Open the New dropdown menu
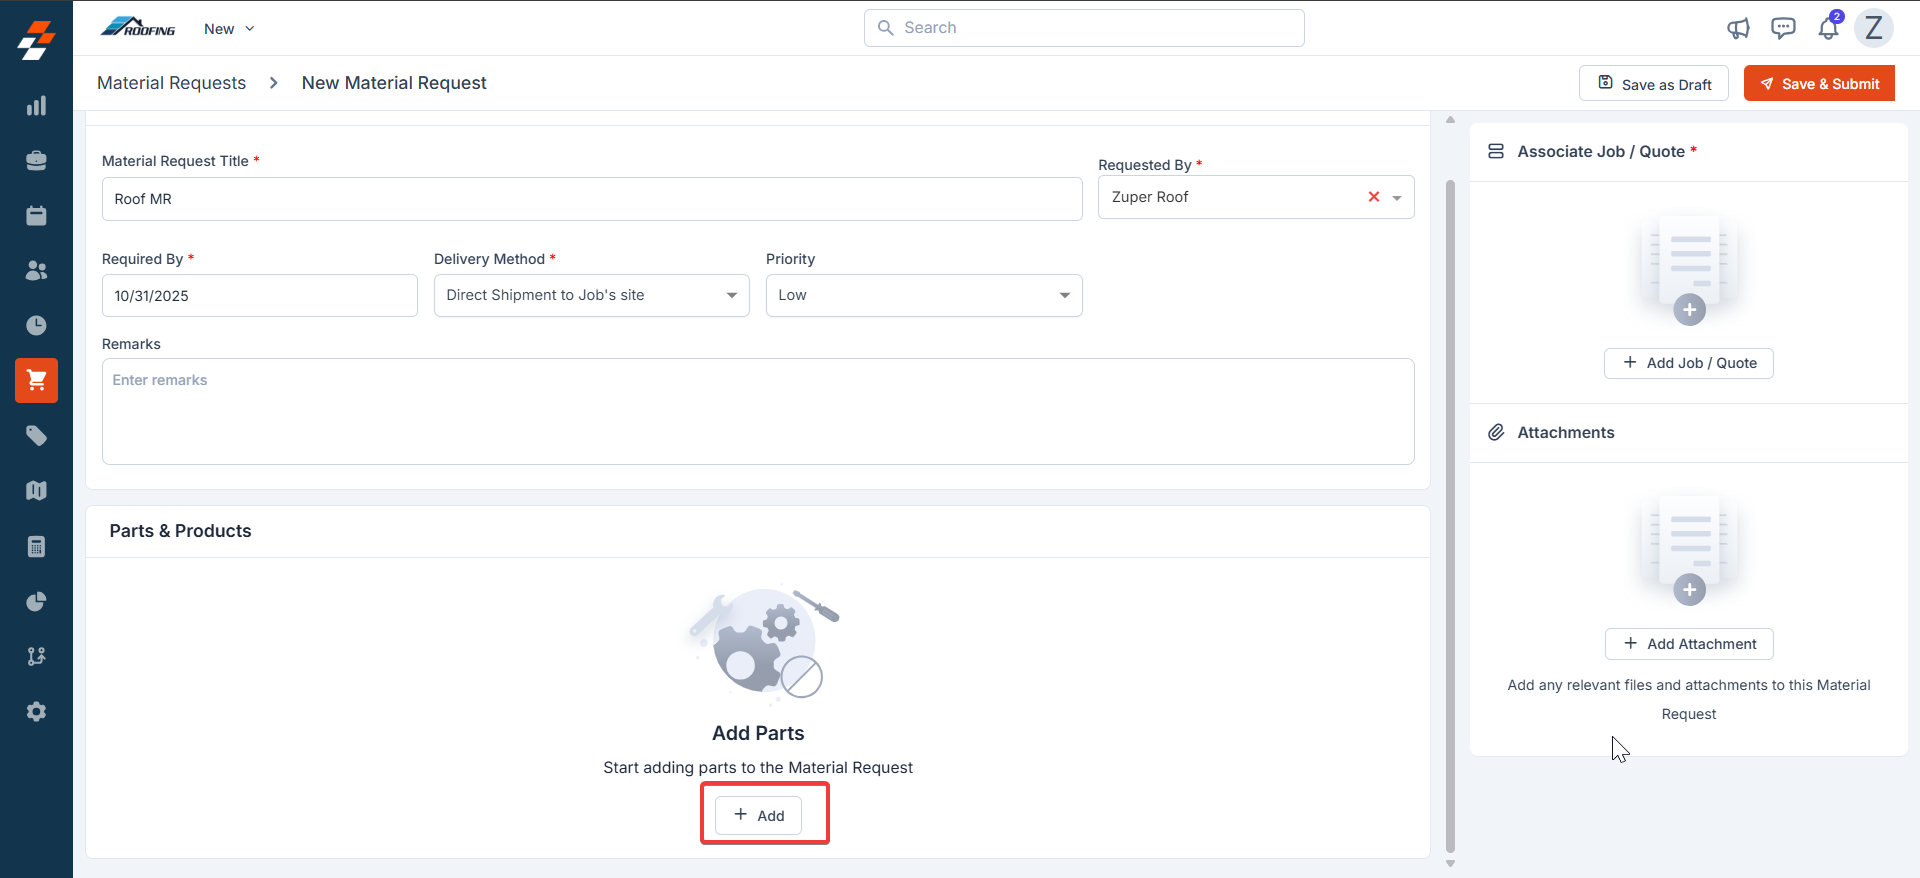The image size is (1920, 878). coord(229,29)
